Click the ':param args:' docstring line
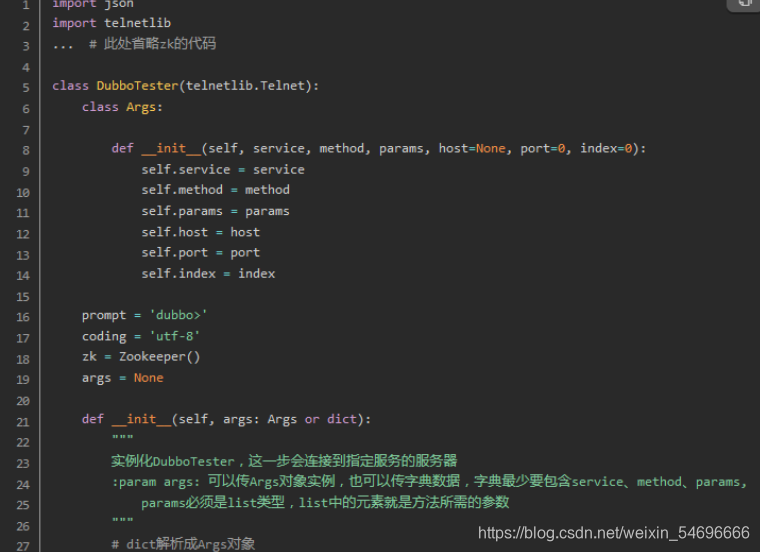760x552 pixels. 429,481
